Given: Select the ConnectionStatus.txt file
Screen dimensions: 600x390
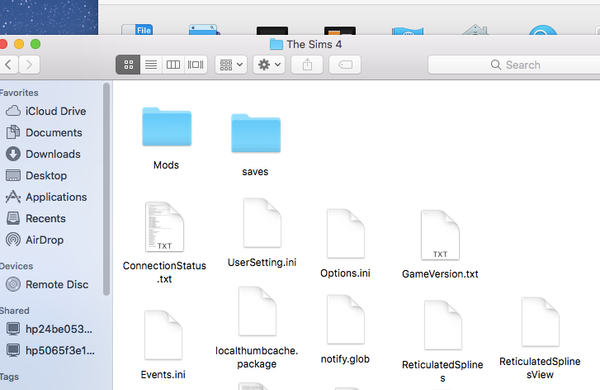Looking at the screenshot, I should (x=165, y=227).
